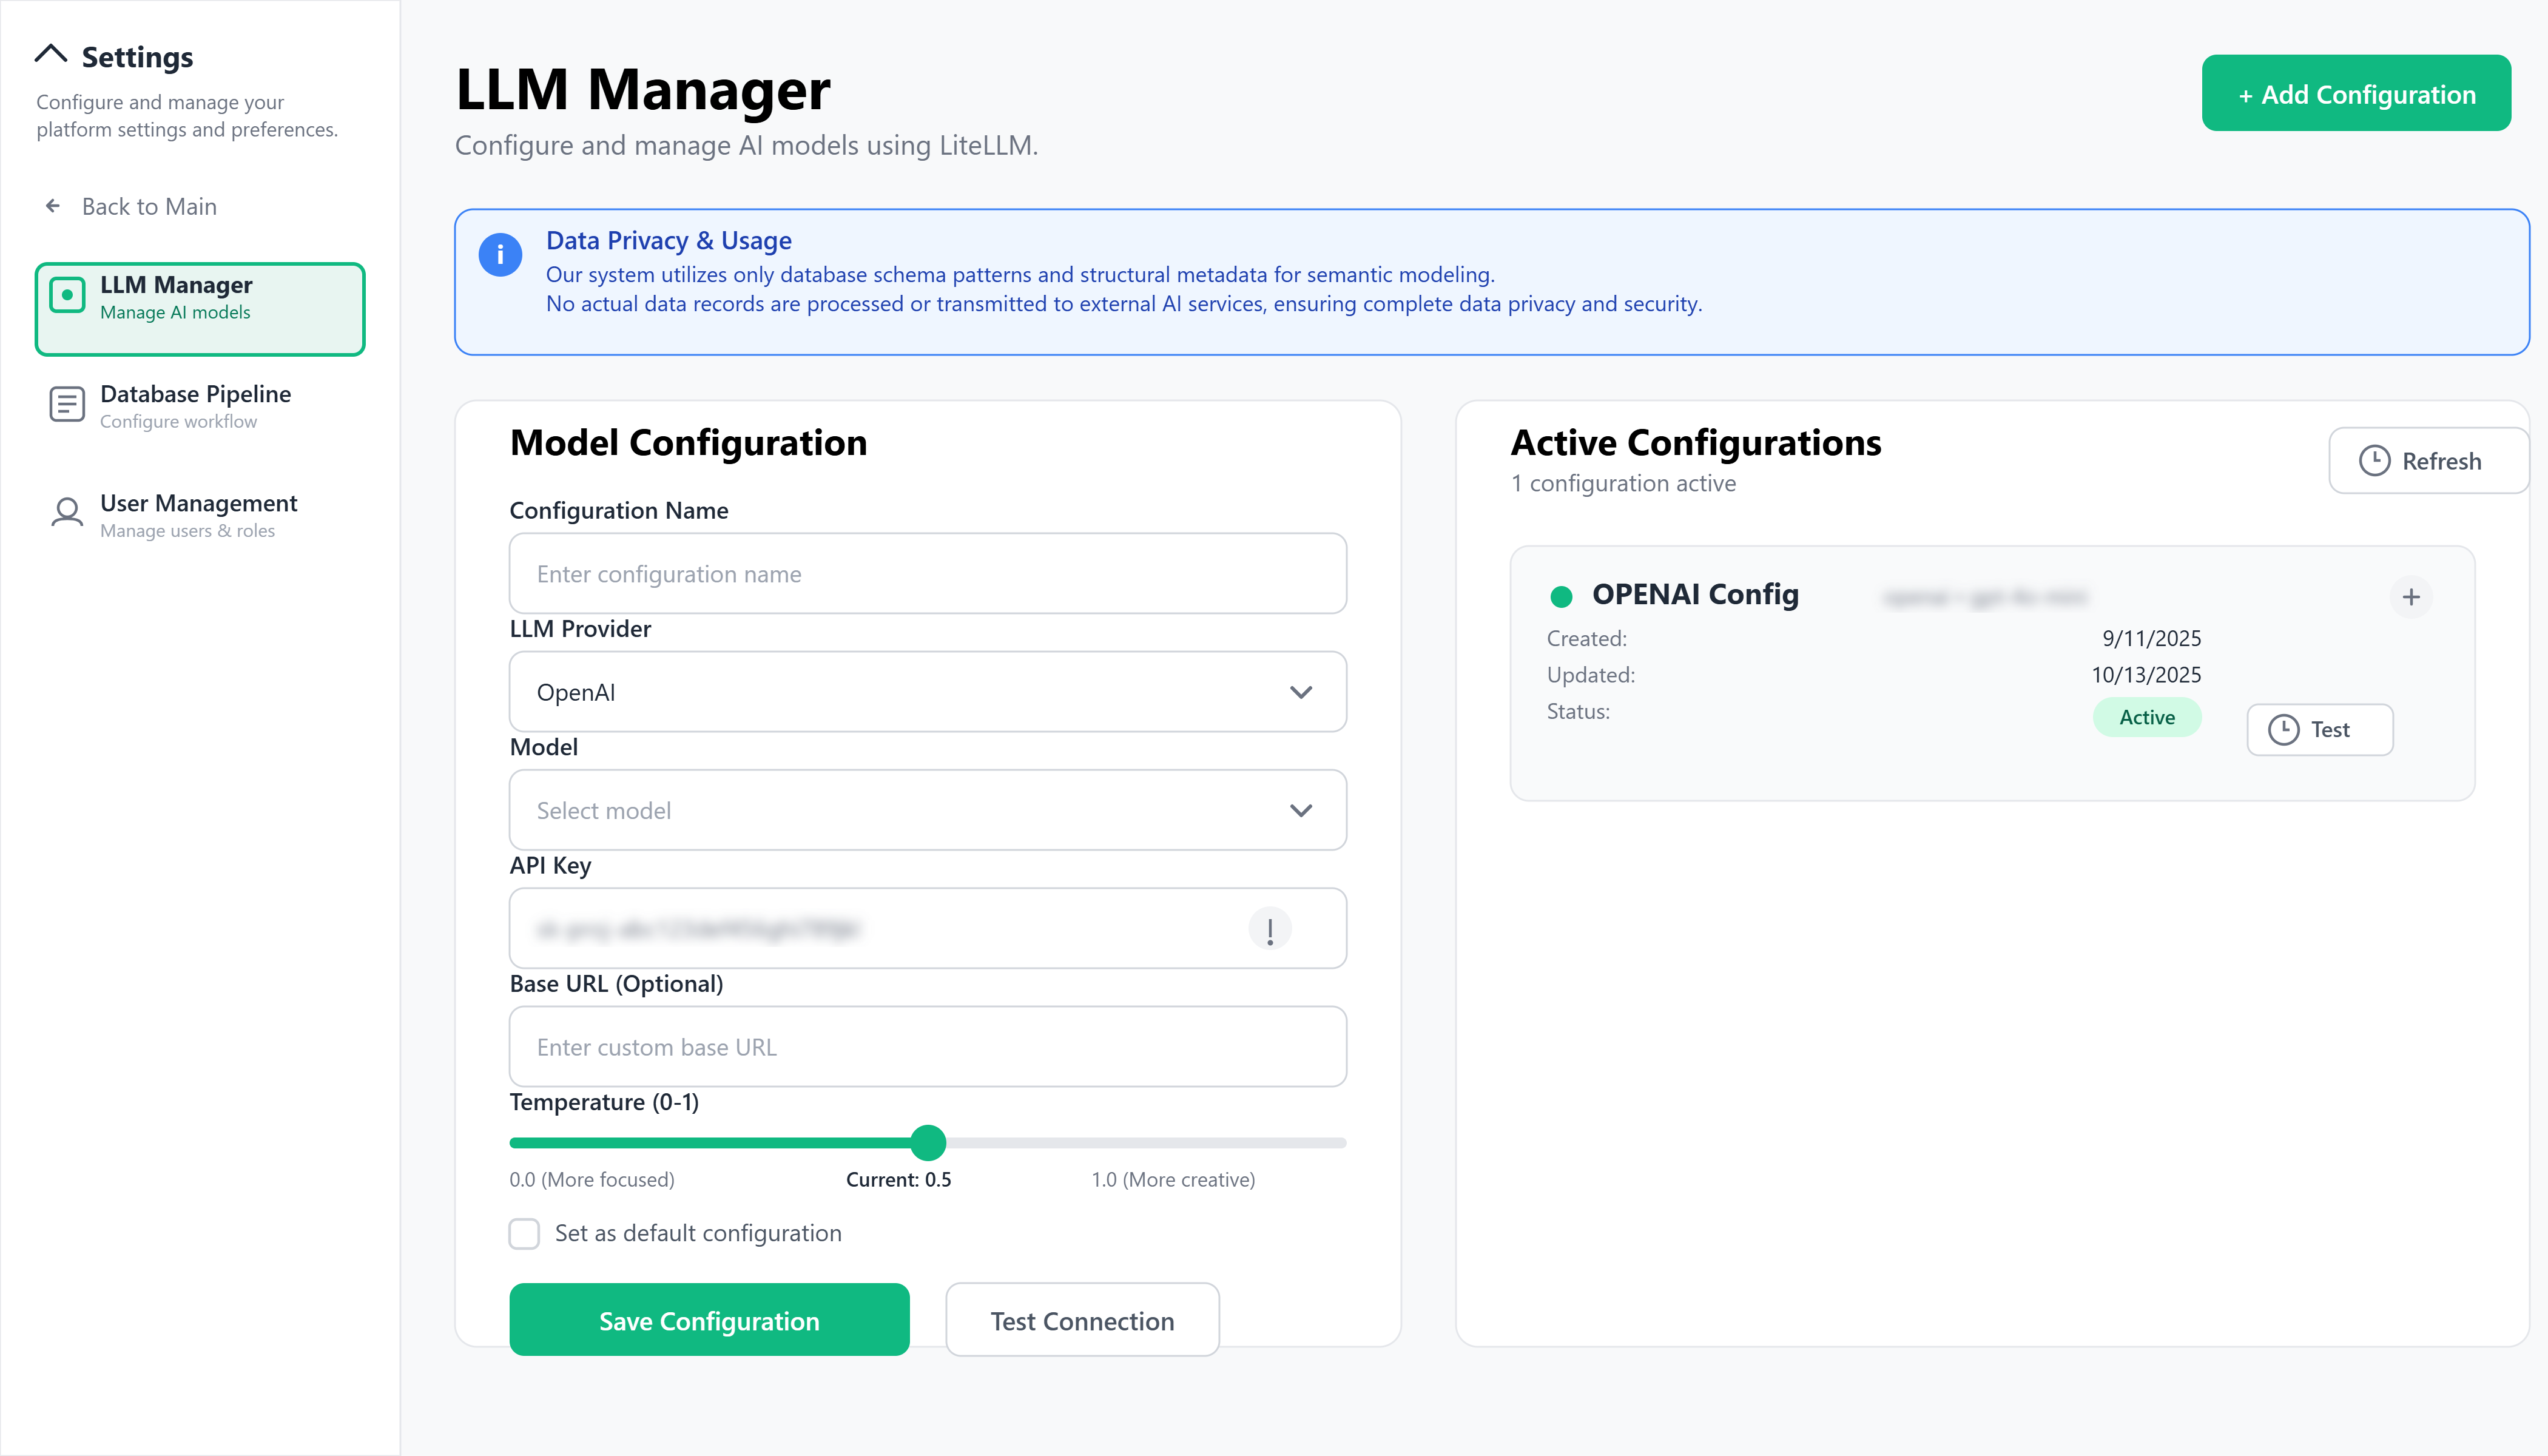This screenshot has width=2548, height=1456.
Task: Focus the Base URL custom input field
Action: pos(928,1046)
